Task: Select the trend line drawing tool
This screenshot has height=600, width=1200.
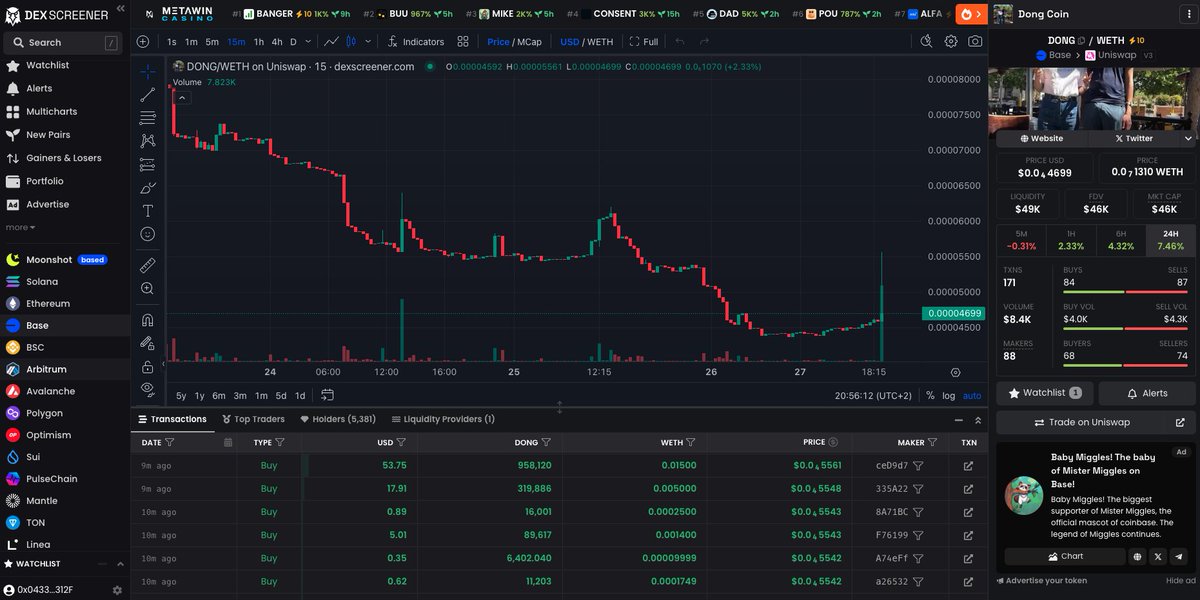Action: tap(147, 95)
